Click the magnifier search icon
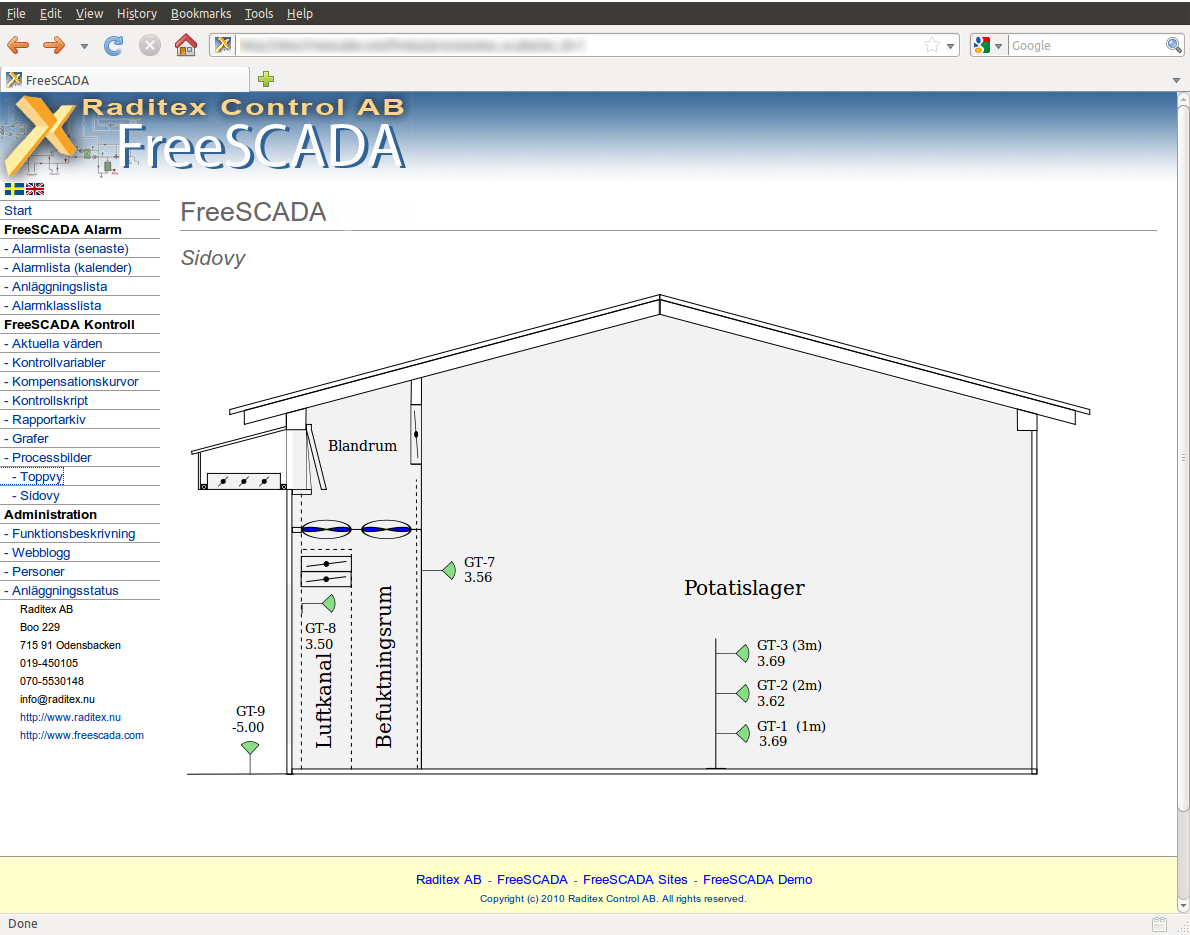The image size is (1190, 935). (x=1173, y=46)
